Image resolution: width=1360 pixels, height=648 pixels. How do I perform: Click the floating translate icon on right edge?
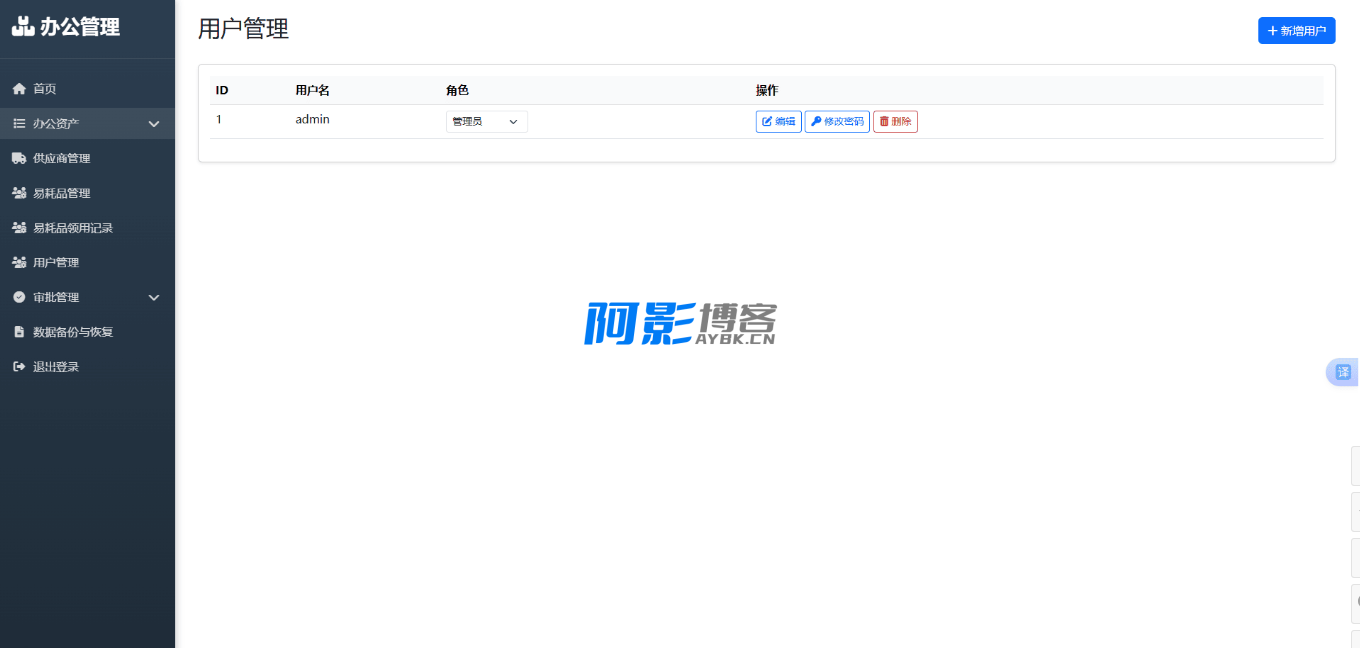coord(1343,372)
